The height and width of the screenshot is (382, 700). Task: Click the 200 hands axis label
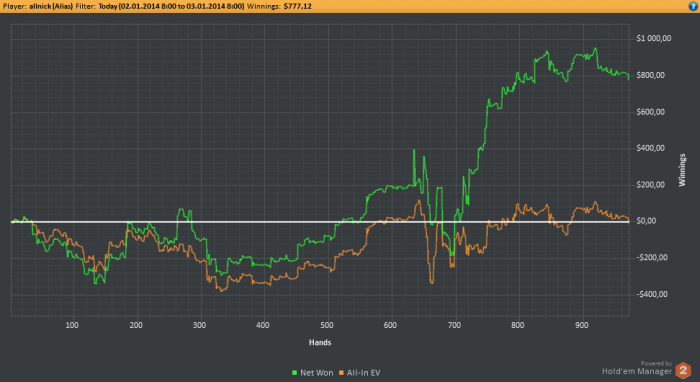tap(136, 325)
